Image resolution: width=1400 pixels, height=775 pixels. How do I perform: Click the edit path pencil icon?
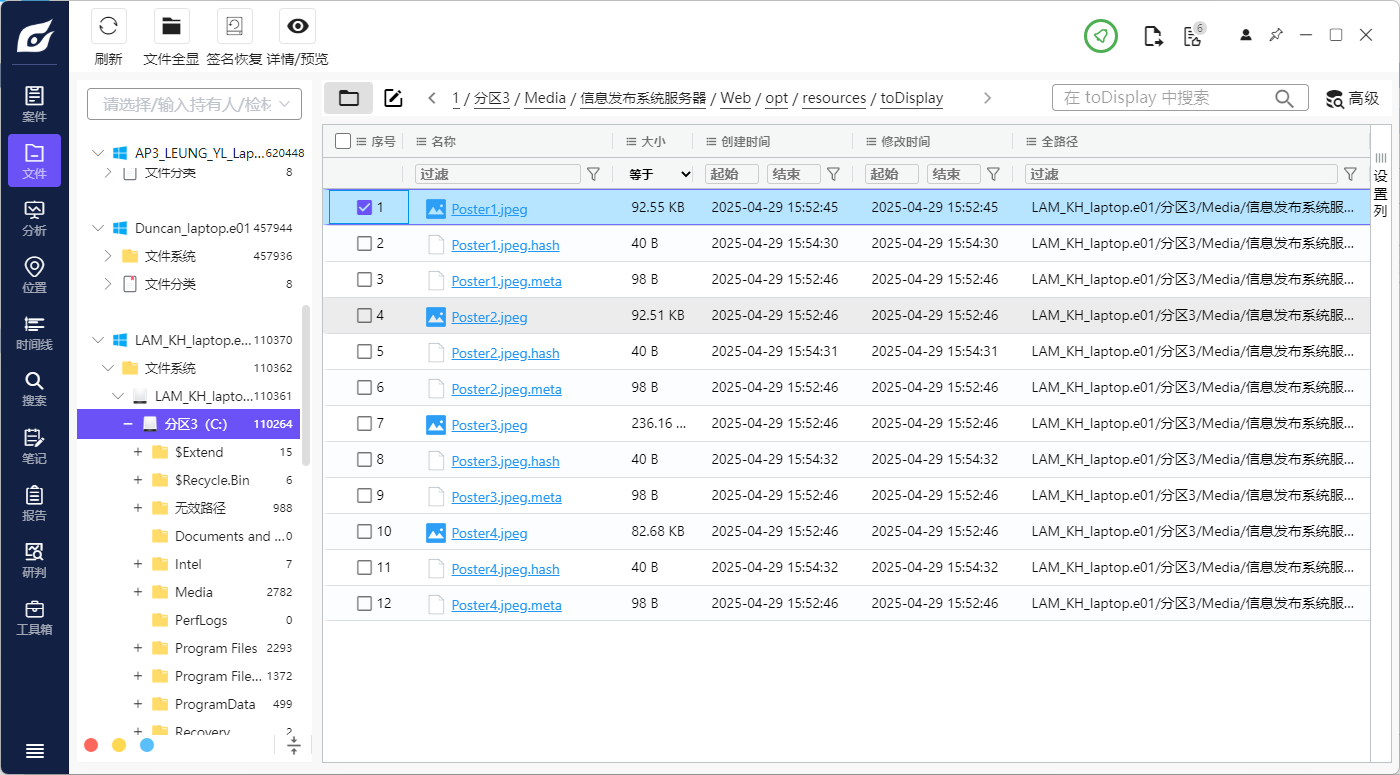(393, 98)
